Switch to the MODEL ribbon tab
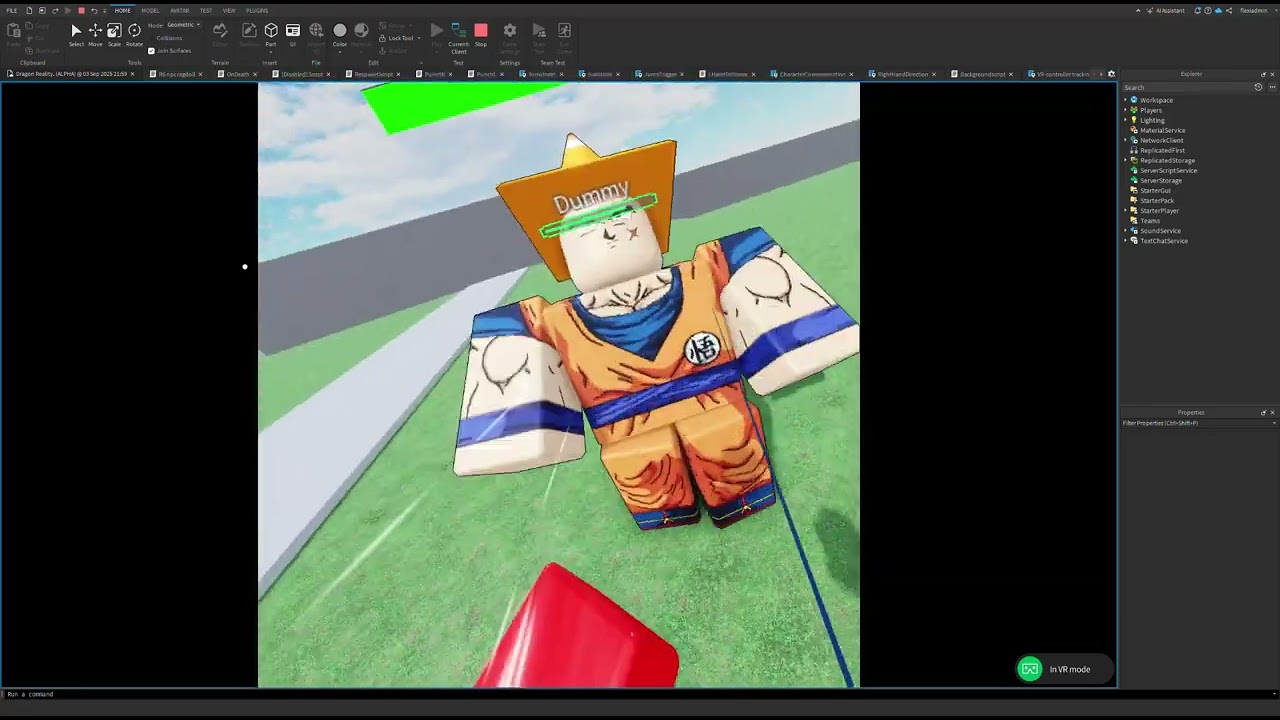 tap(150, 10)
